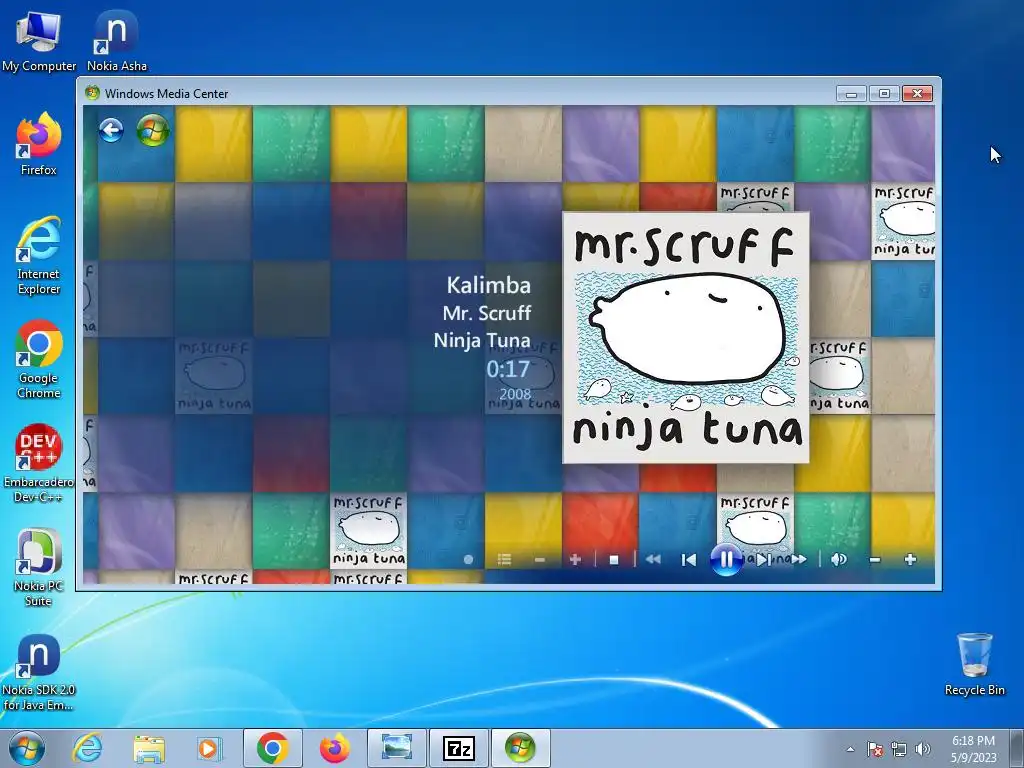Click the Fast Forward button

tap(799, 560)
